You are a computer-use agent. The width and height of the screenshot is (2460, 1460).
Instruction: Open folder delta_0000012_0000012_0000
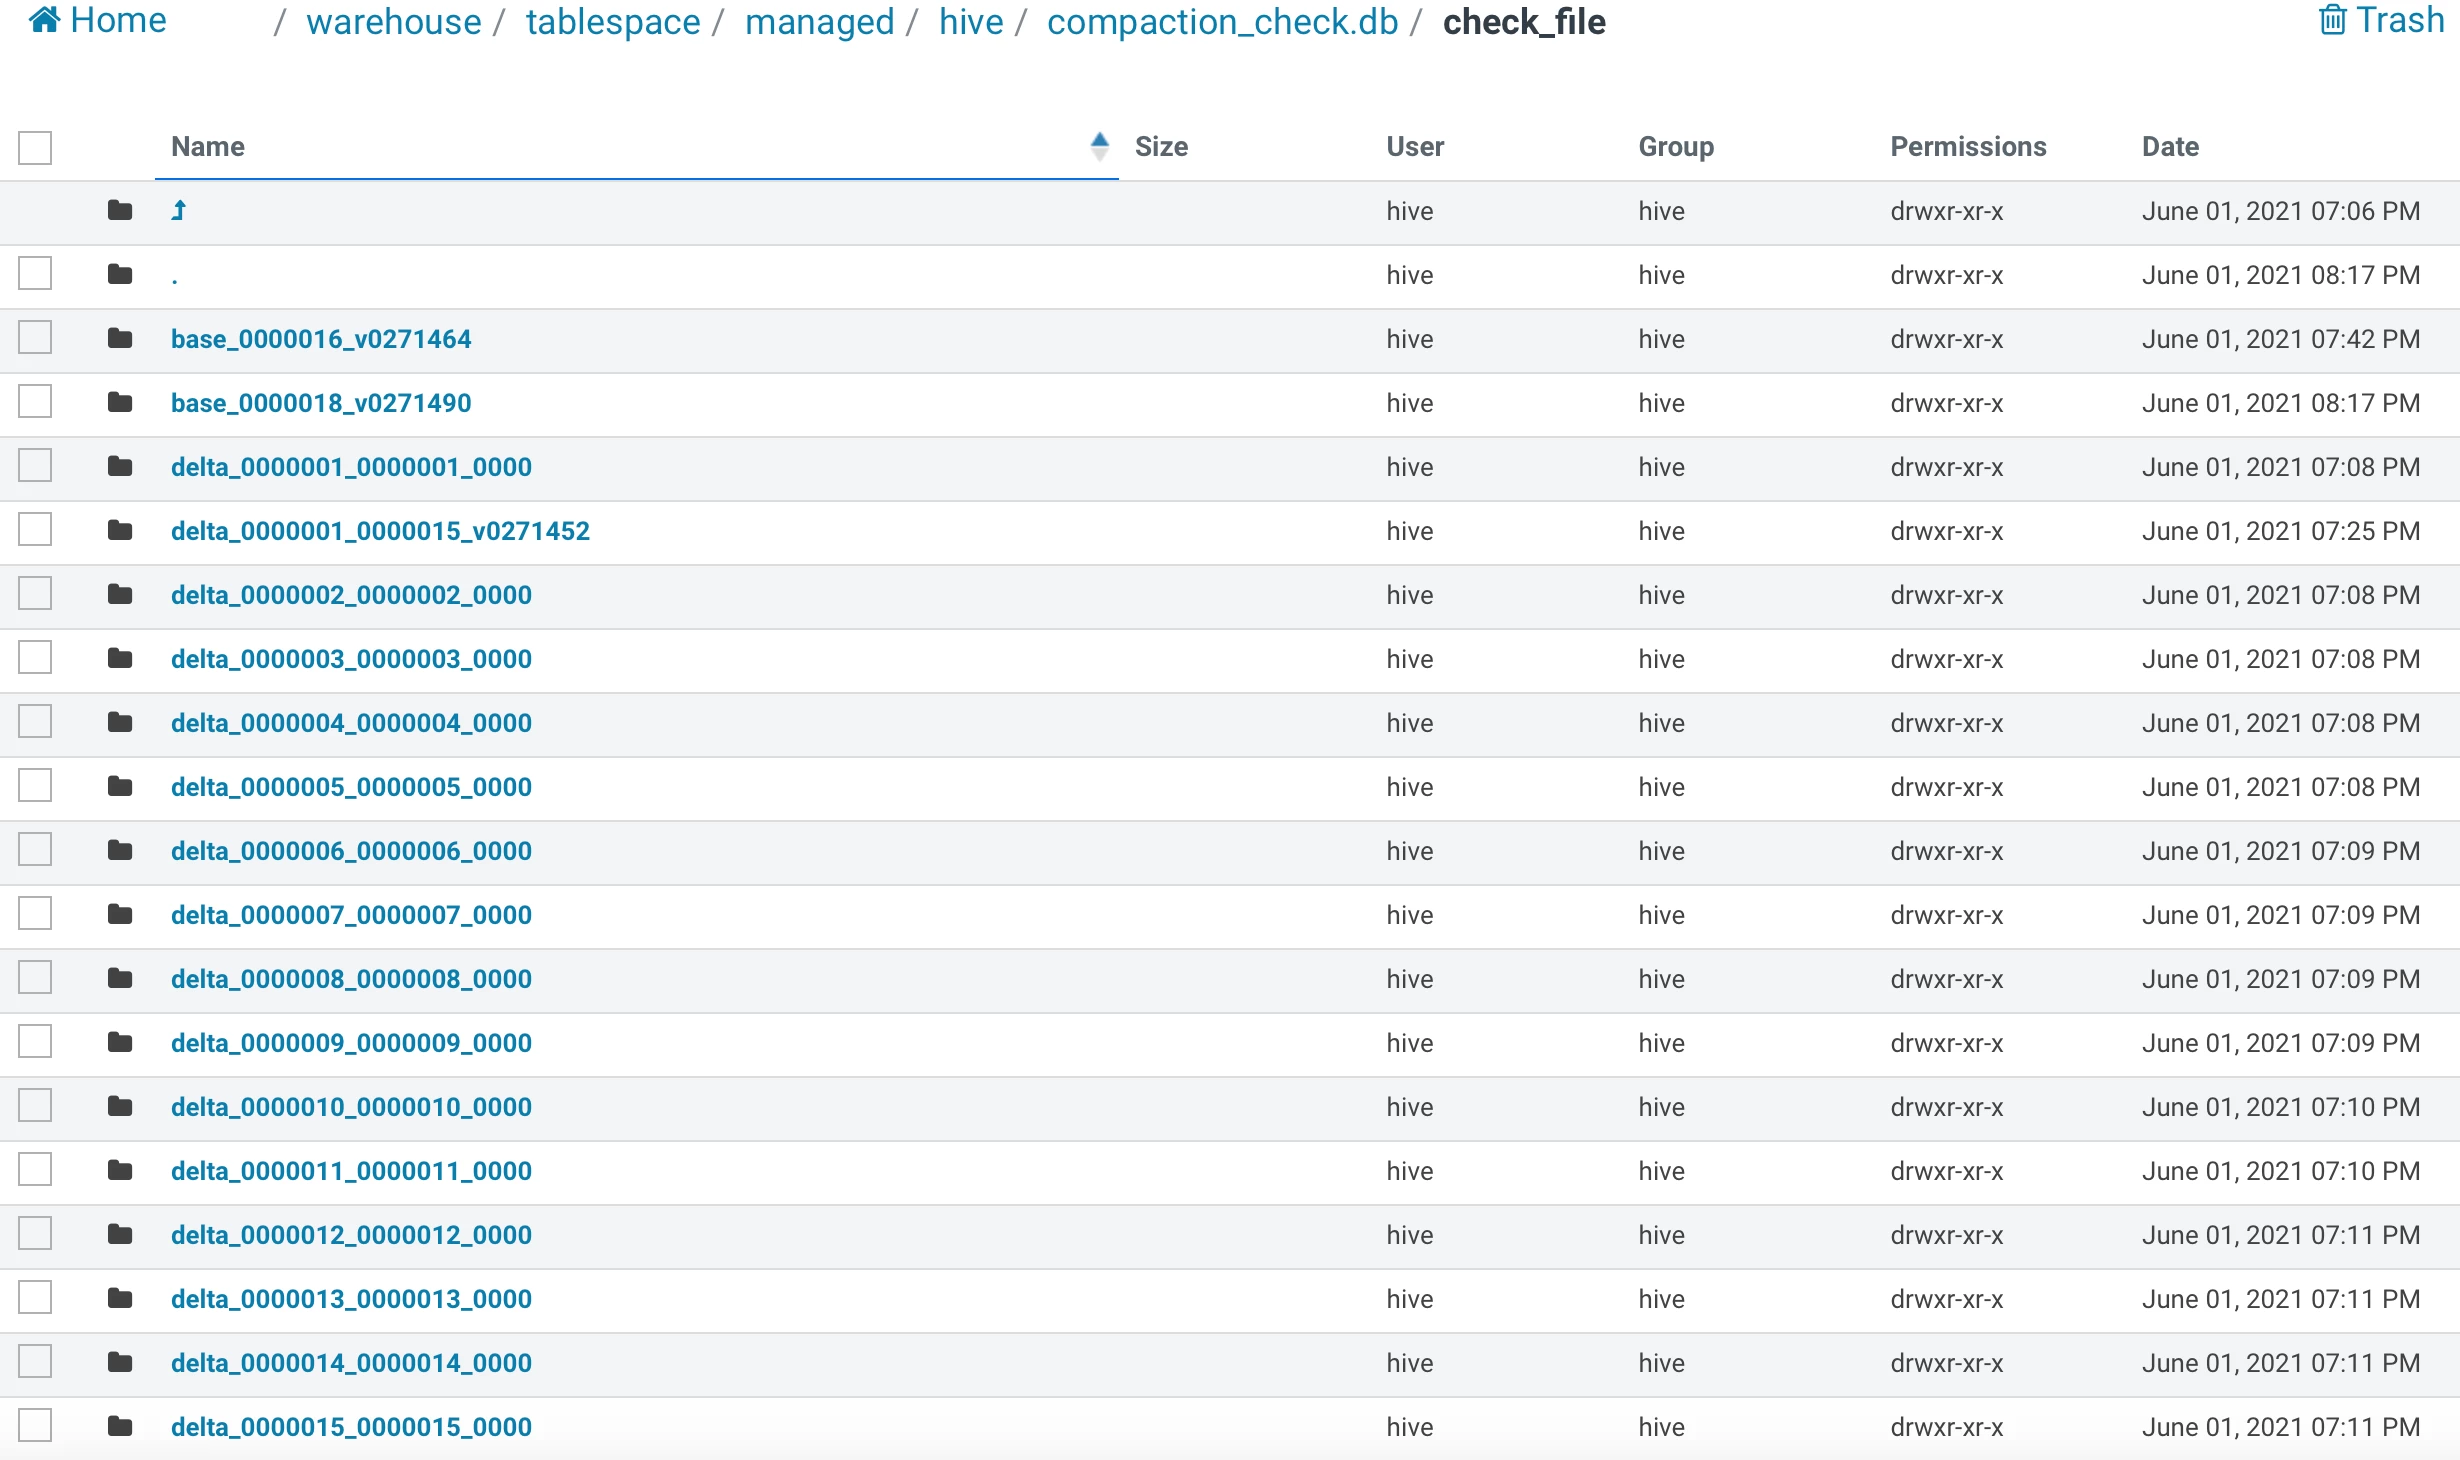(x=351, y=1235)
